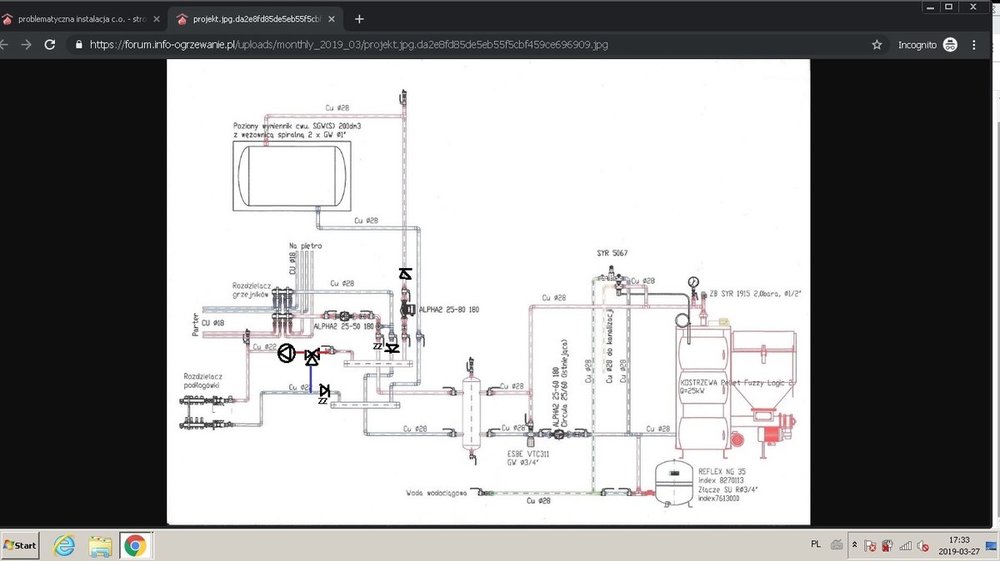This screenshot has width=1000, height=561.
Task: Launch Internet Explorer from the taskbar
Action: click(65, 546)
